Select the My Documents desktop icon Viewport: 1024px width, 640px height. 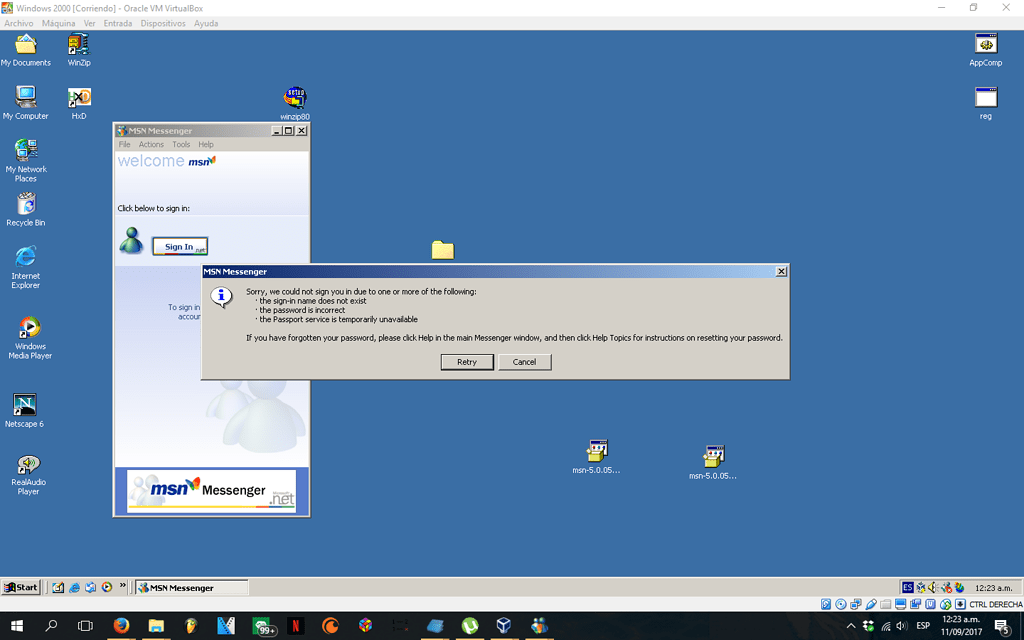coord(25,50)
